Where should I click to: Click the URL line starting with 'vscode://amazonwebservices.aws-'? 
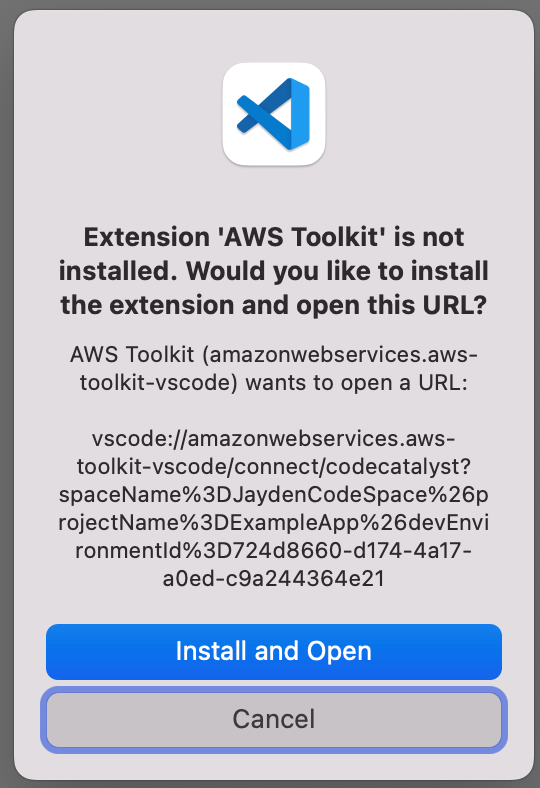274,439
